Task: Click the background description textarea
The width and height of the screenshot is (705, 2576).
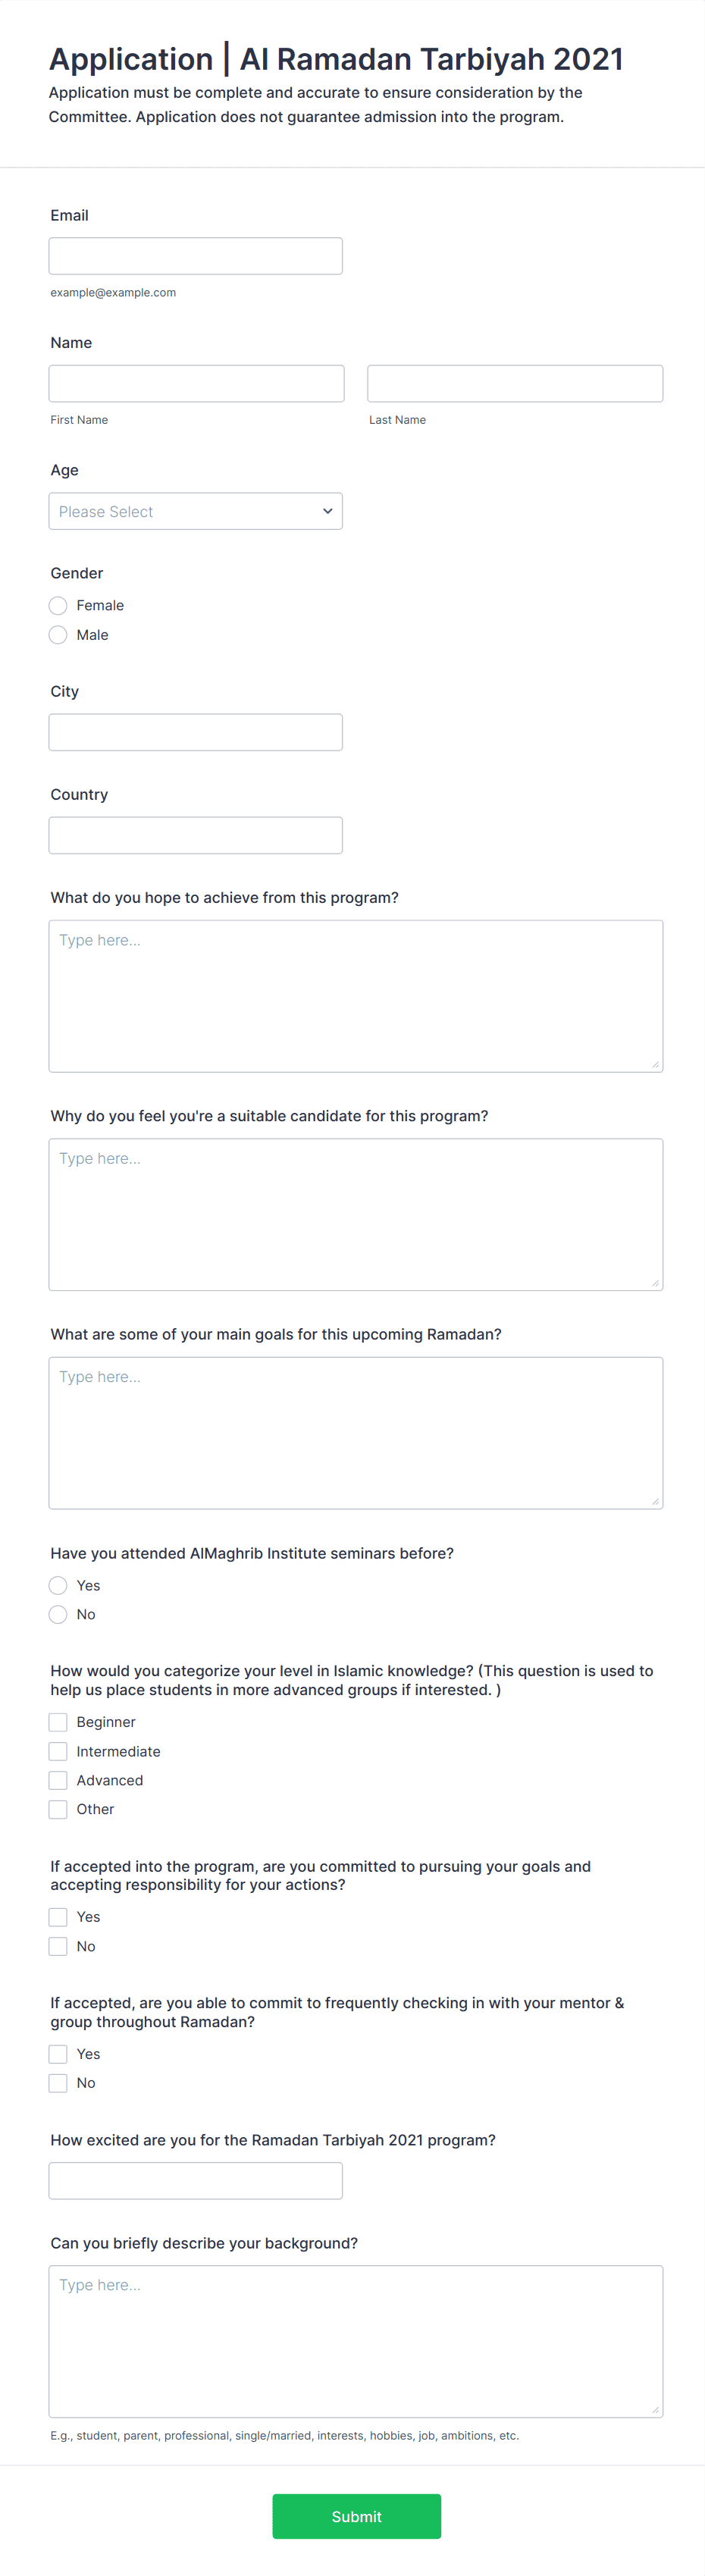Action: [x=355, y=2341]
